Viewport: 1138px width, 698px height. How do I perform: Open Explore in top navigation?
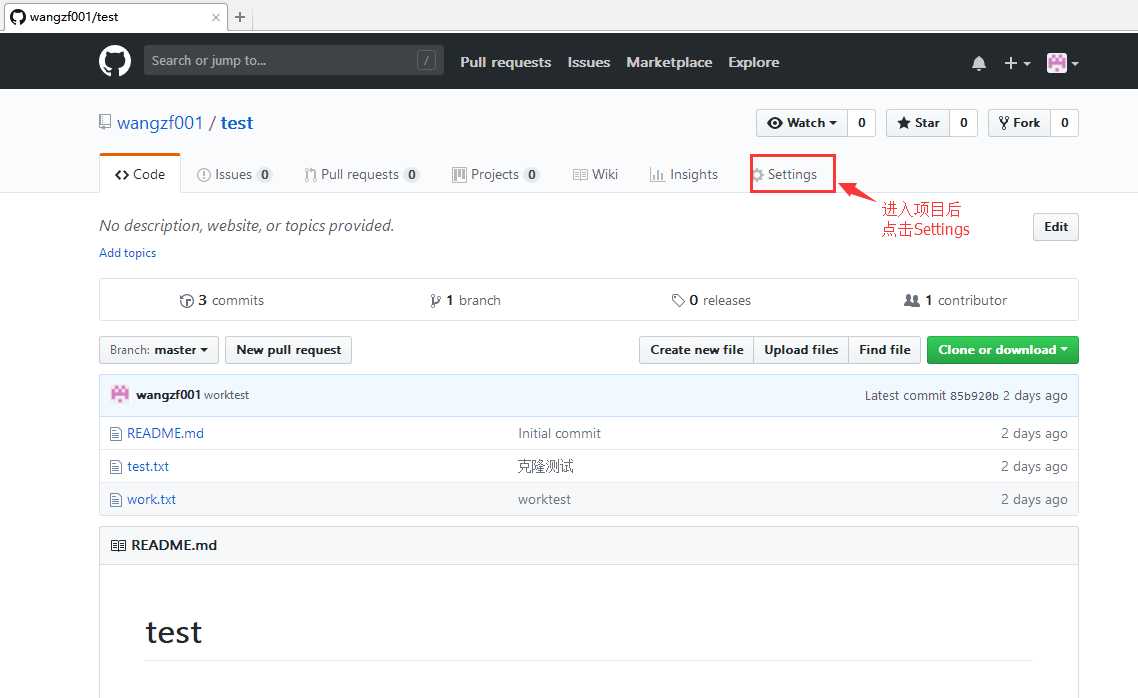click(x=753, y=62)
